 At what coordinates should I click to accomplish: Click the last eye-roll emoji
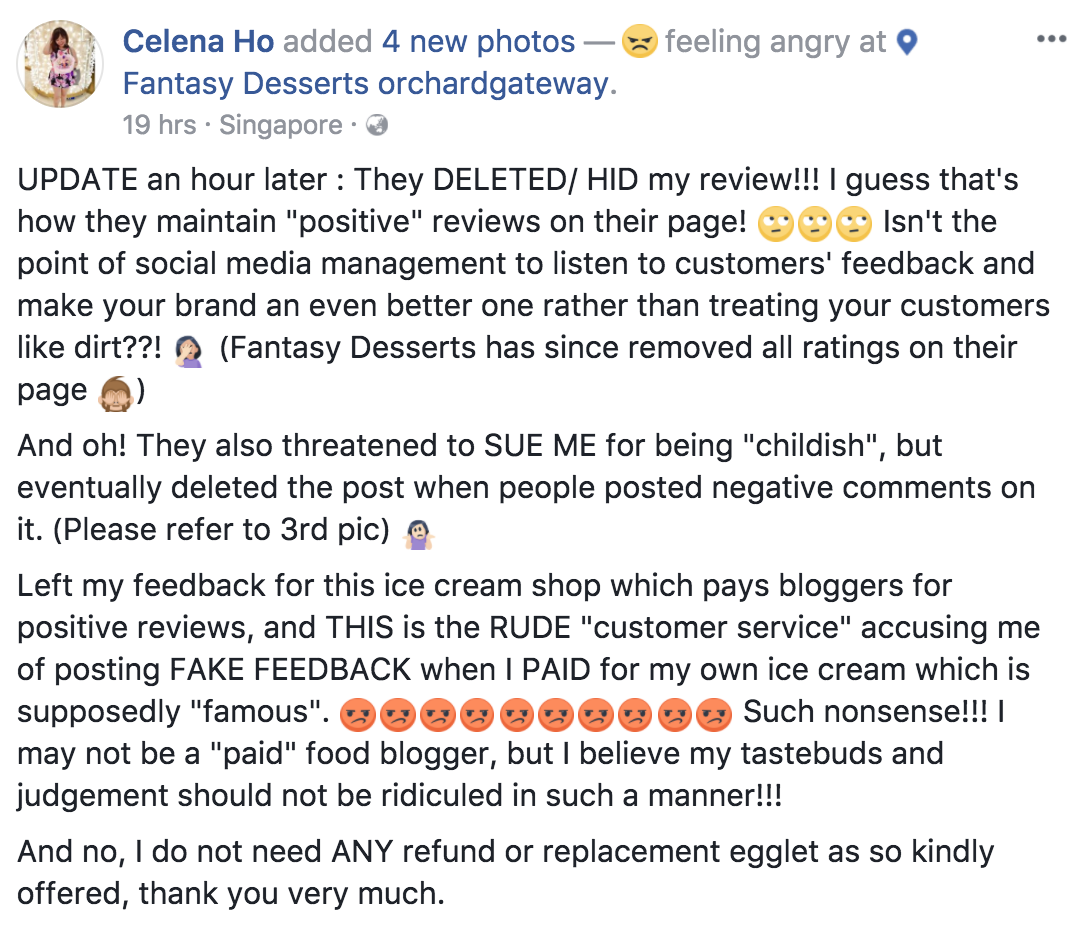(x=854, y=225)
